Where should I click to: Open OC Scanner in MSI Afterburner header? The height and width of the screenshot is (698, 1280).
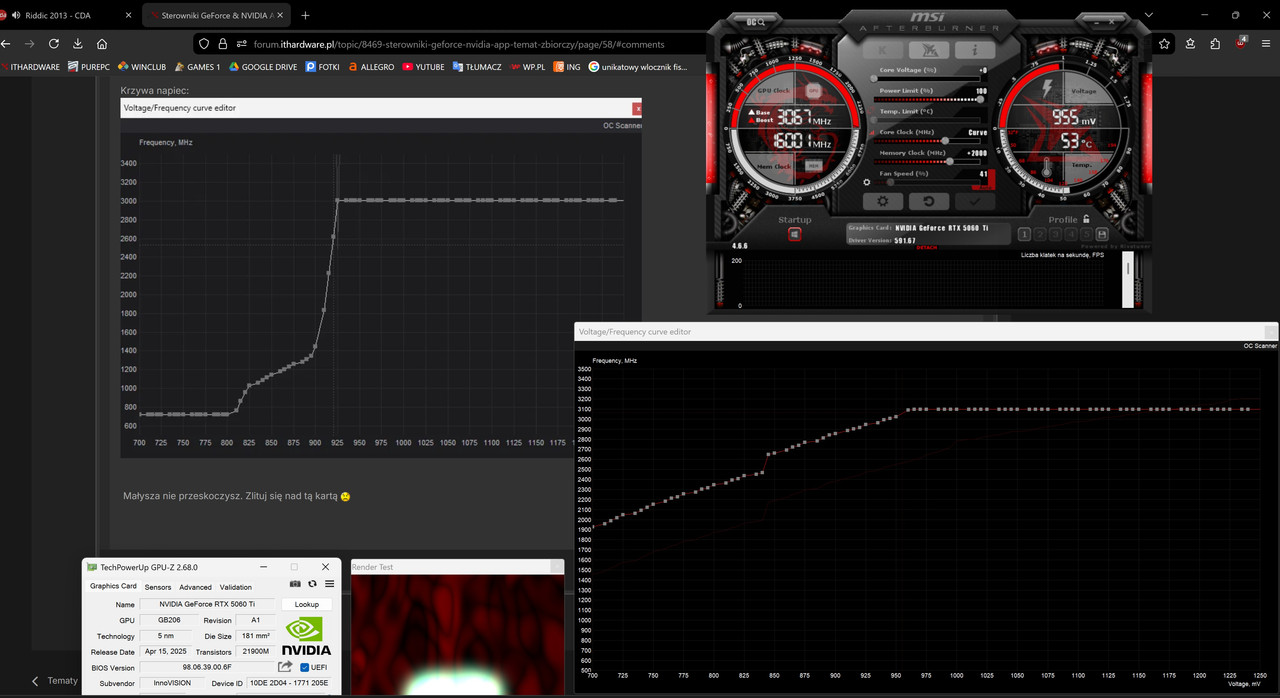click(756, 21)
